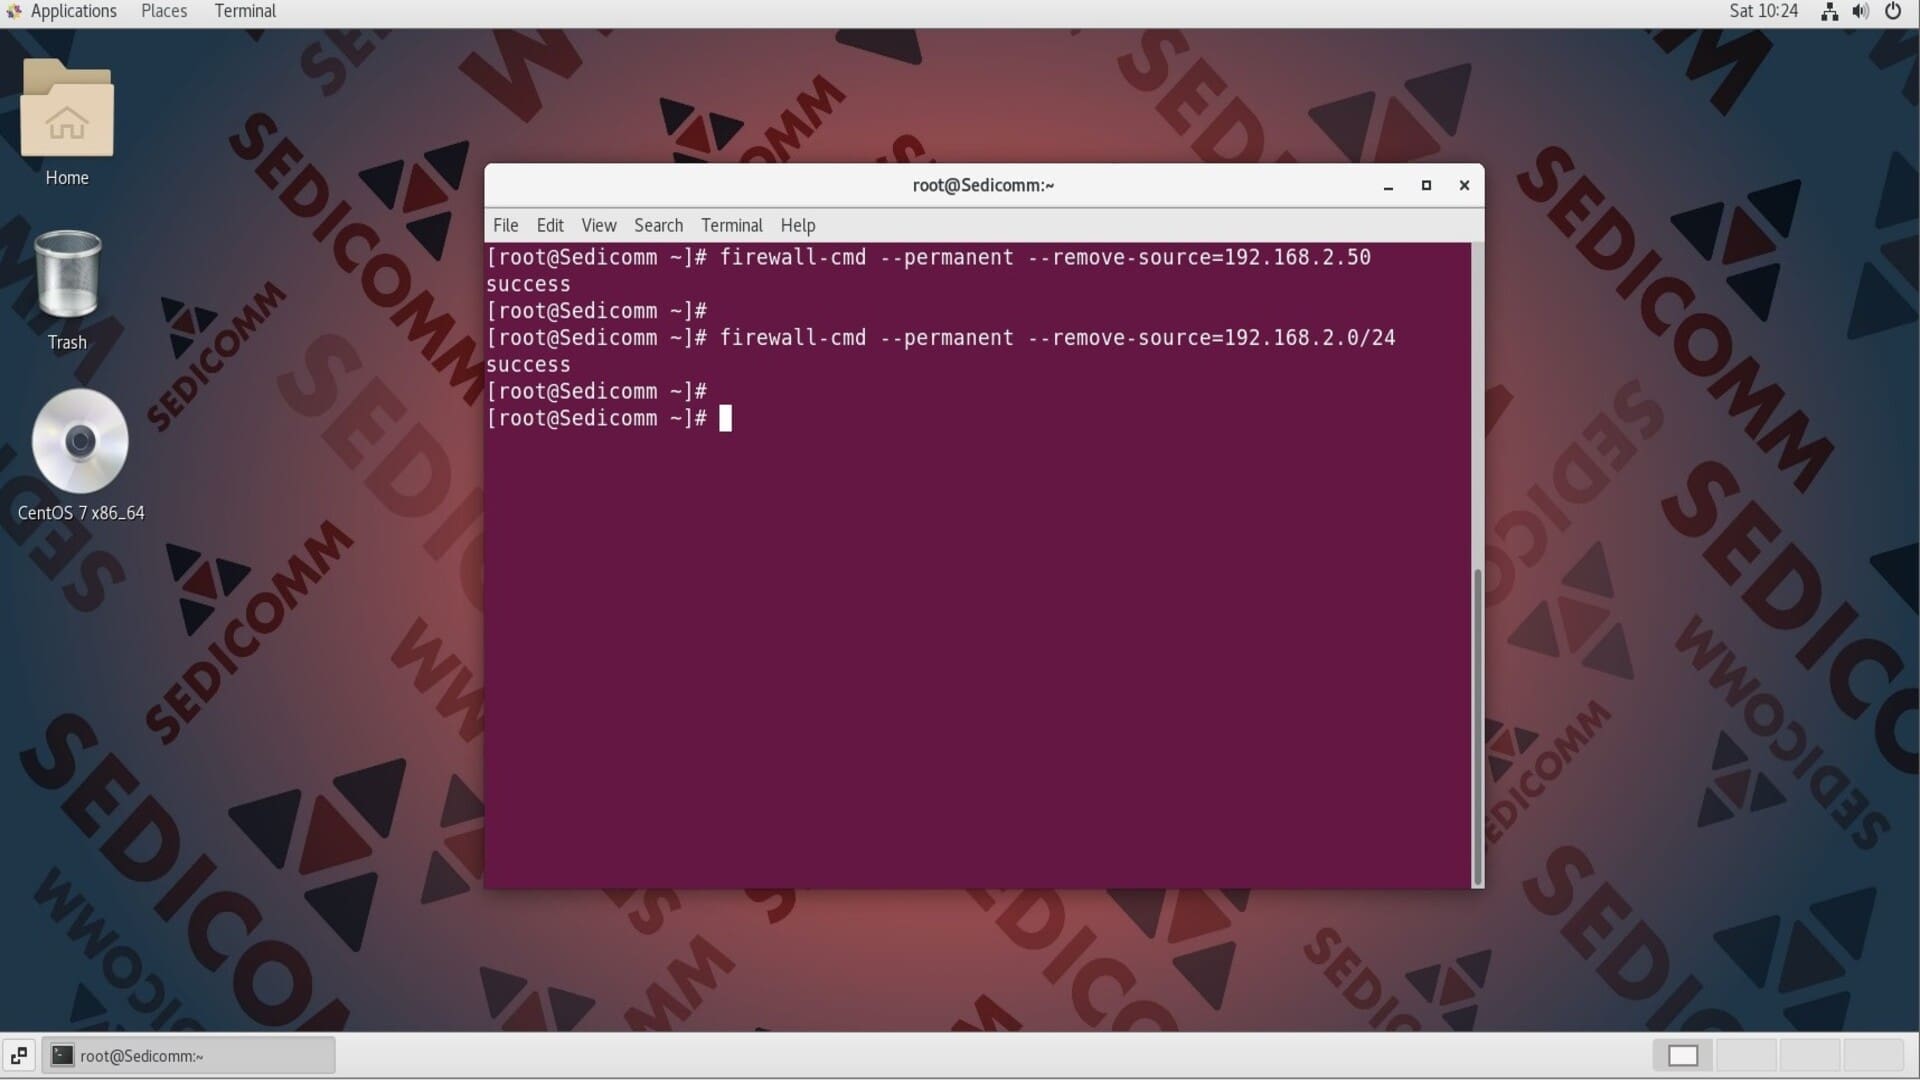Open the Trash desktop icon
This screenshot has height=1080, width=1920.
tap(67, 275)
